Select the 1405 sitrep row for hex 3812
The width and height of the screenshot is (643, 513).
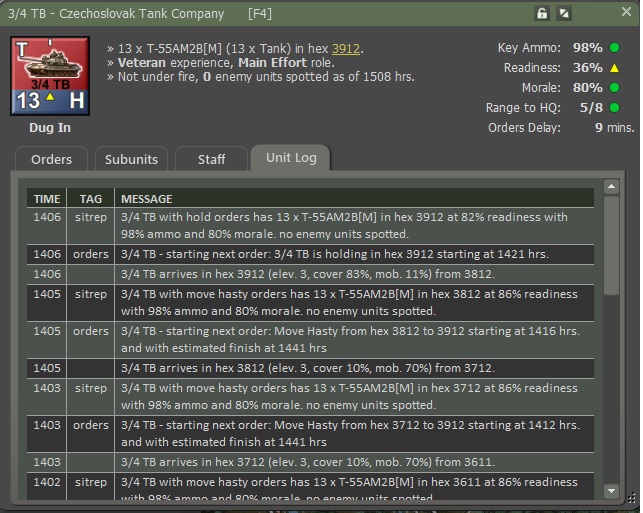tap(310, 303)
